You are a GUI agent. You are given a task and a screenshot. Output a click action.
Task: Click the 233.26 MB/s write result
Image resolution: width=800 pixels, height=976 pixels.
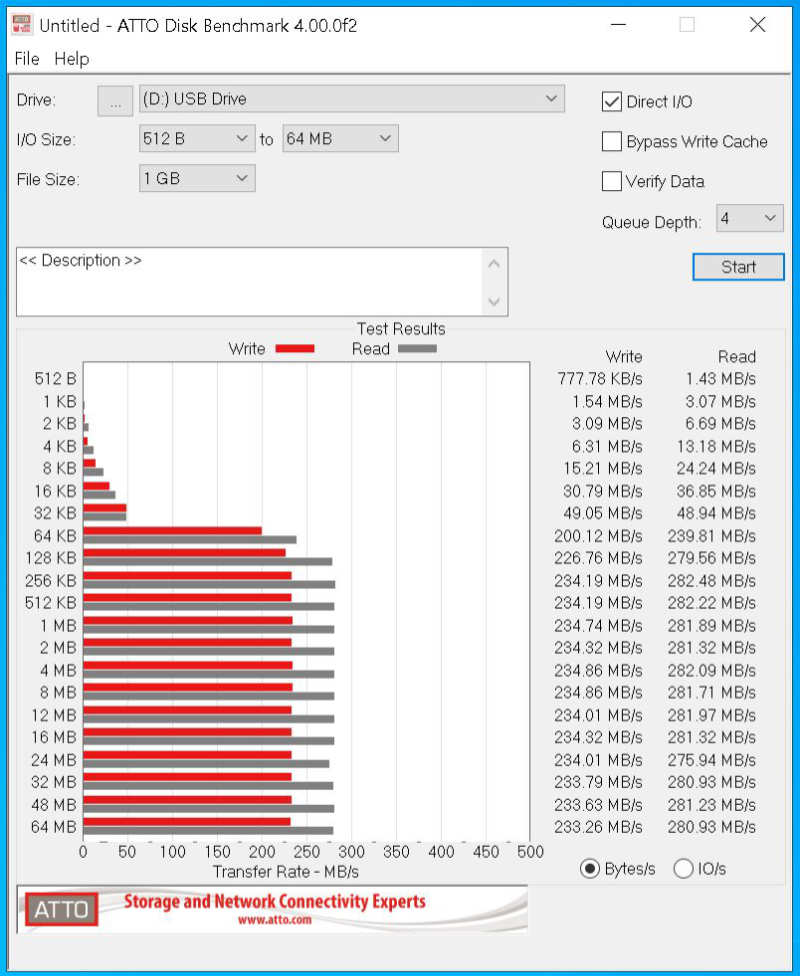[598, 827]
